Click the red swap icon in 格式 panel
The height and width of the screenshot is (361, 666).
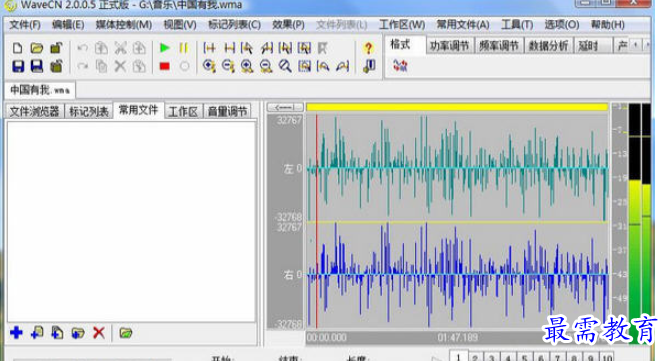coord(400,65)
